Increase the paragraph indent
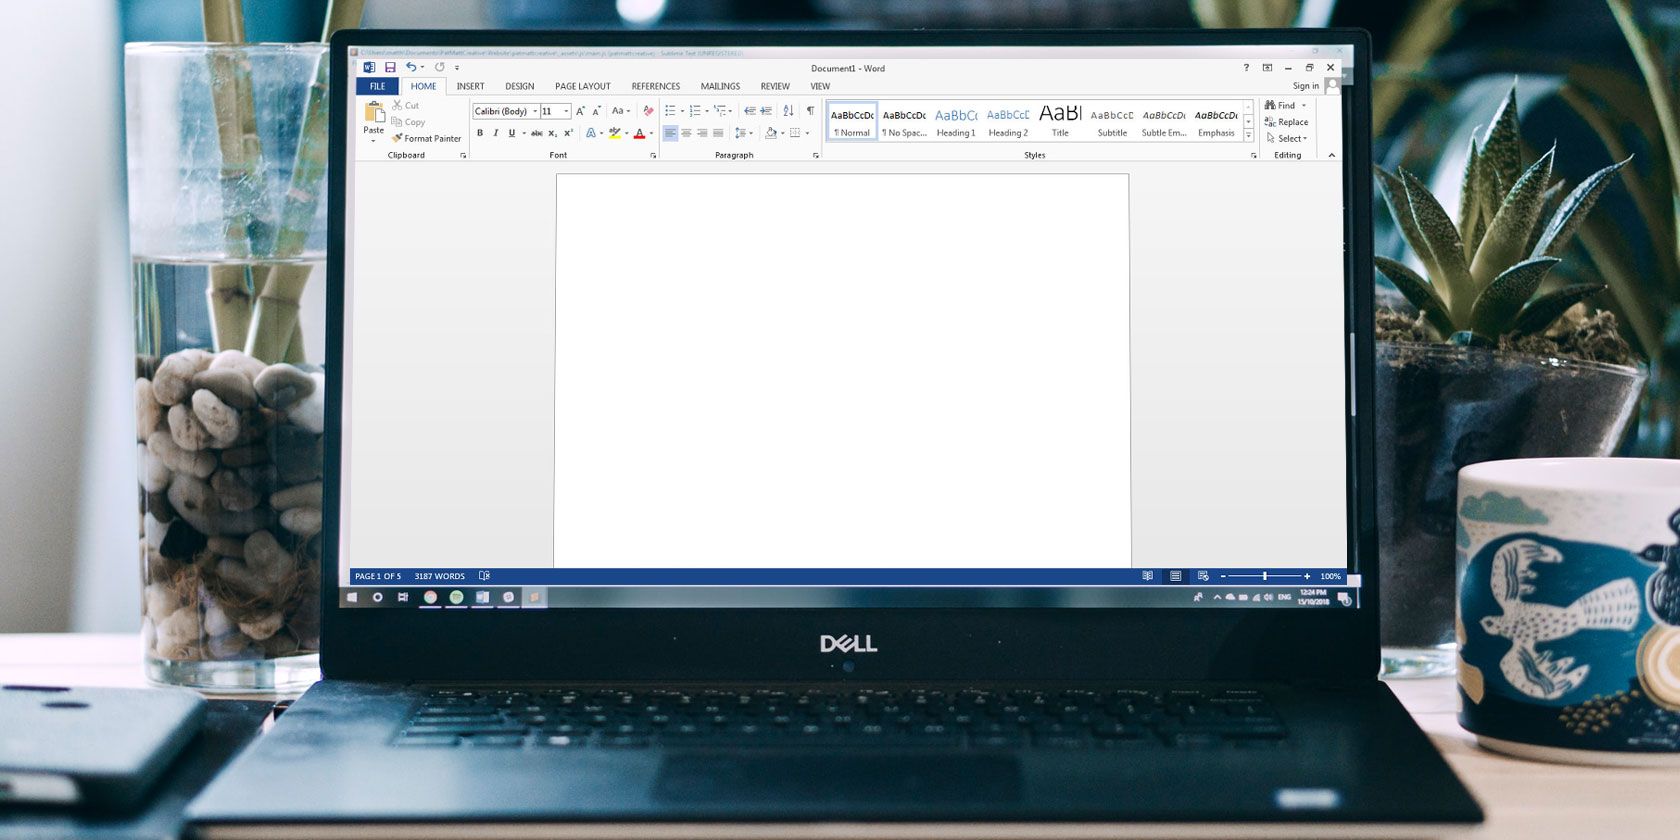This screenshot has height=840, width=1680. pyautogui.click(x=766, y=111)
